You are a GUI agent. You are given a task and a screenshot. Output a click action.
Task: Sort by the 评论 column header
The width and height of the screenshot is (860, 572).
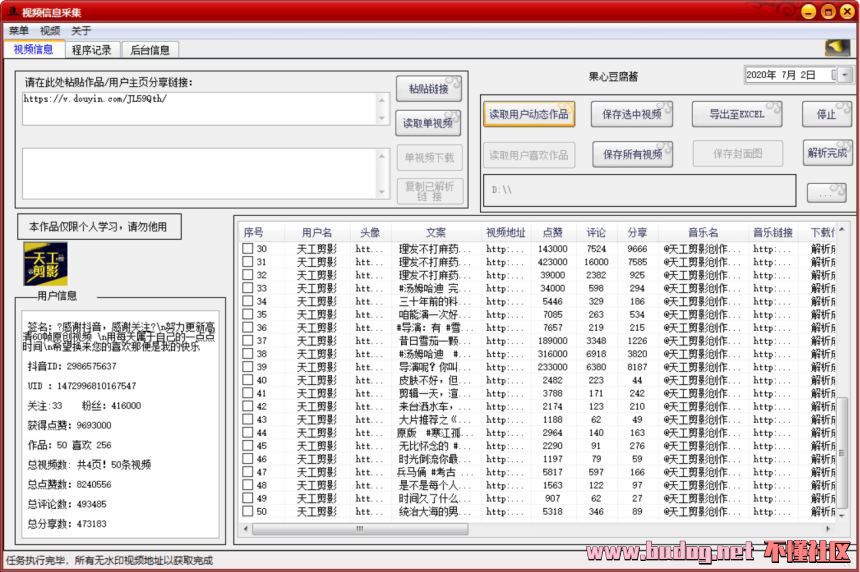pos(596,233)
